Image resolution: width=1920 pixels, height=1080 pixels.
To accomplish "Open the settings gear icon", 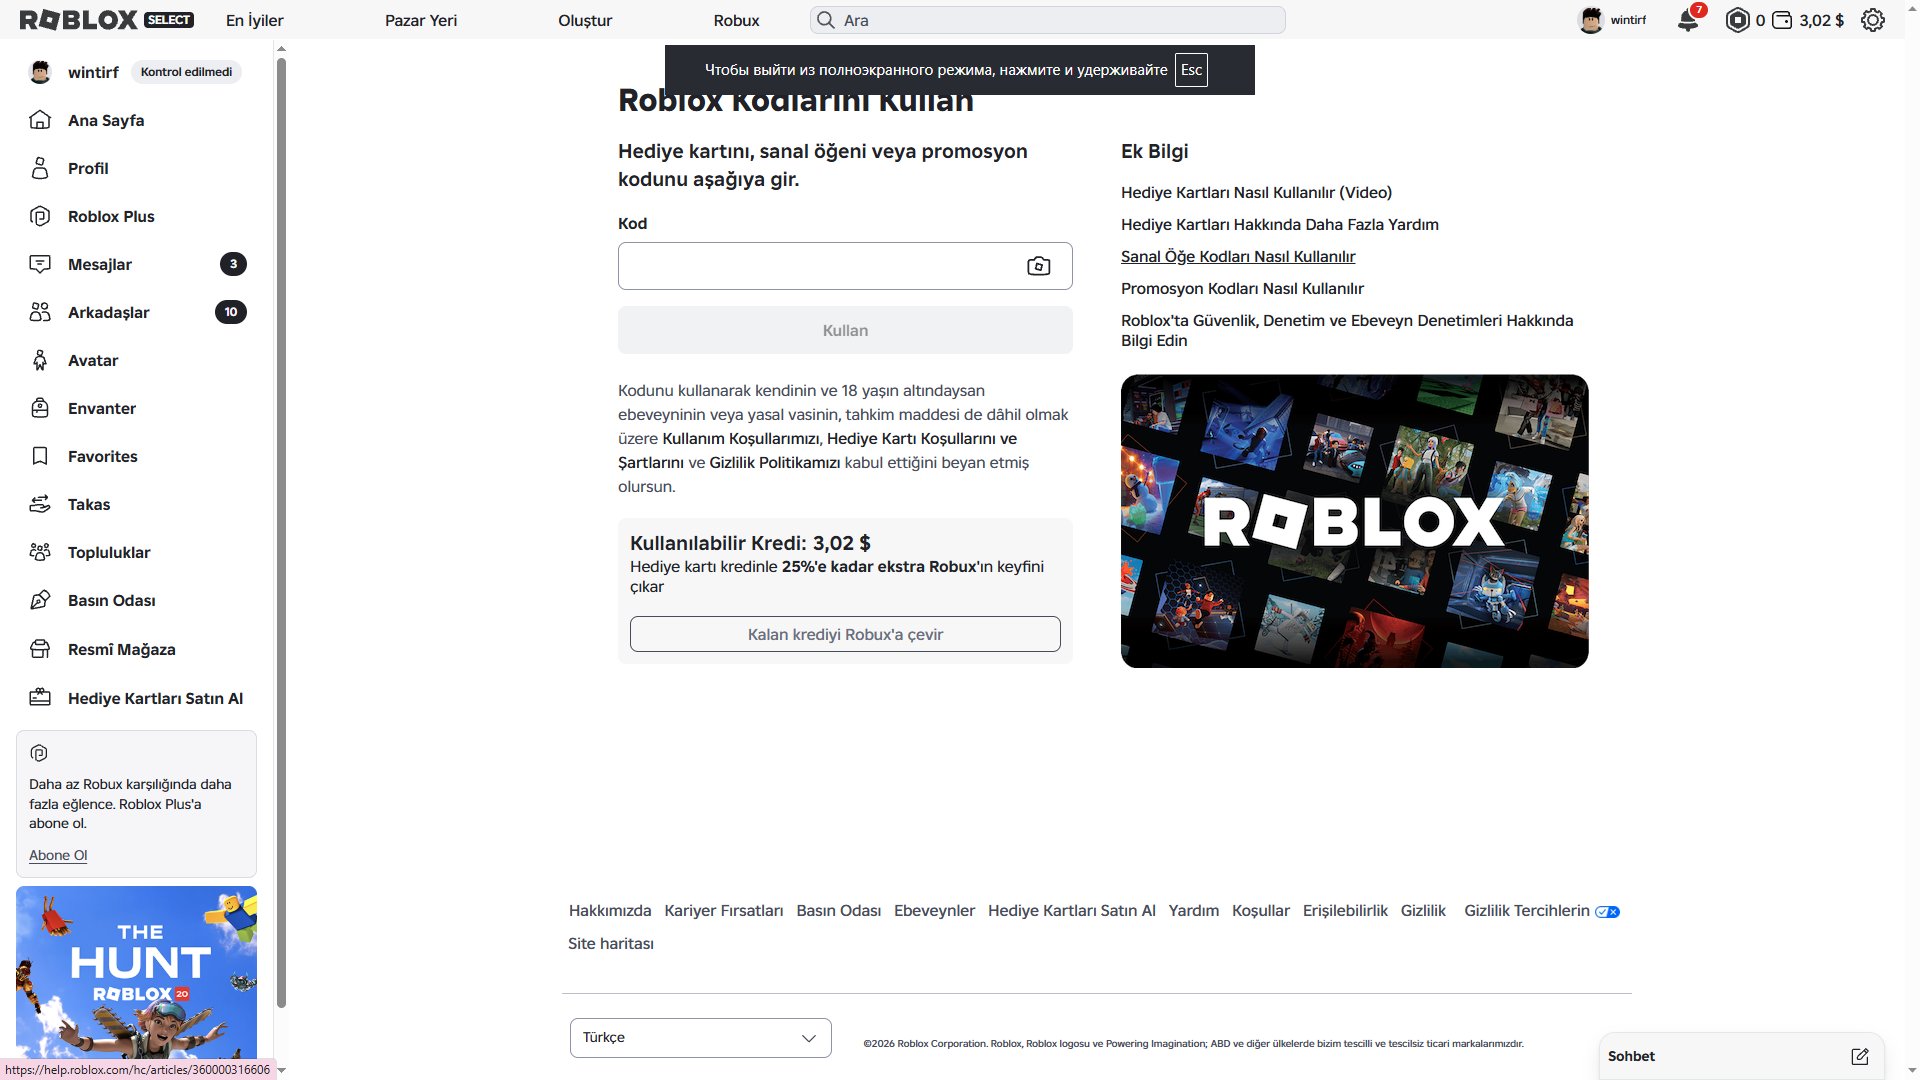I will click(1873, 20).
